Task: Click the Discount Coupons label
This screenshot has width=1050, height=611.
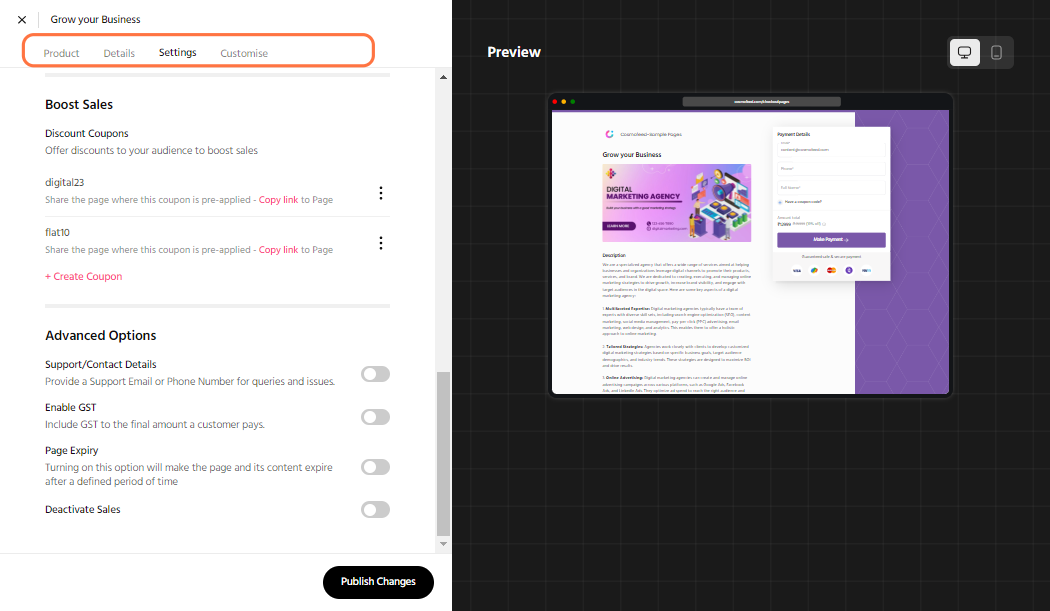Action: (x=86, y=133)
